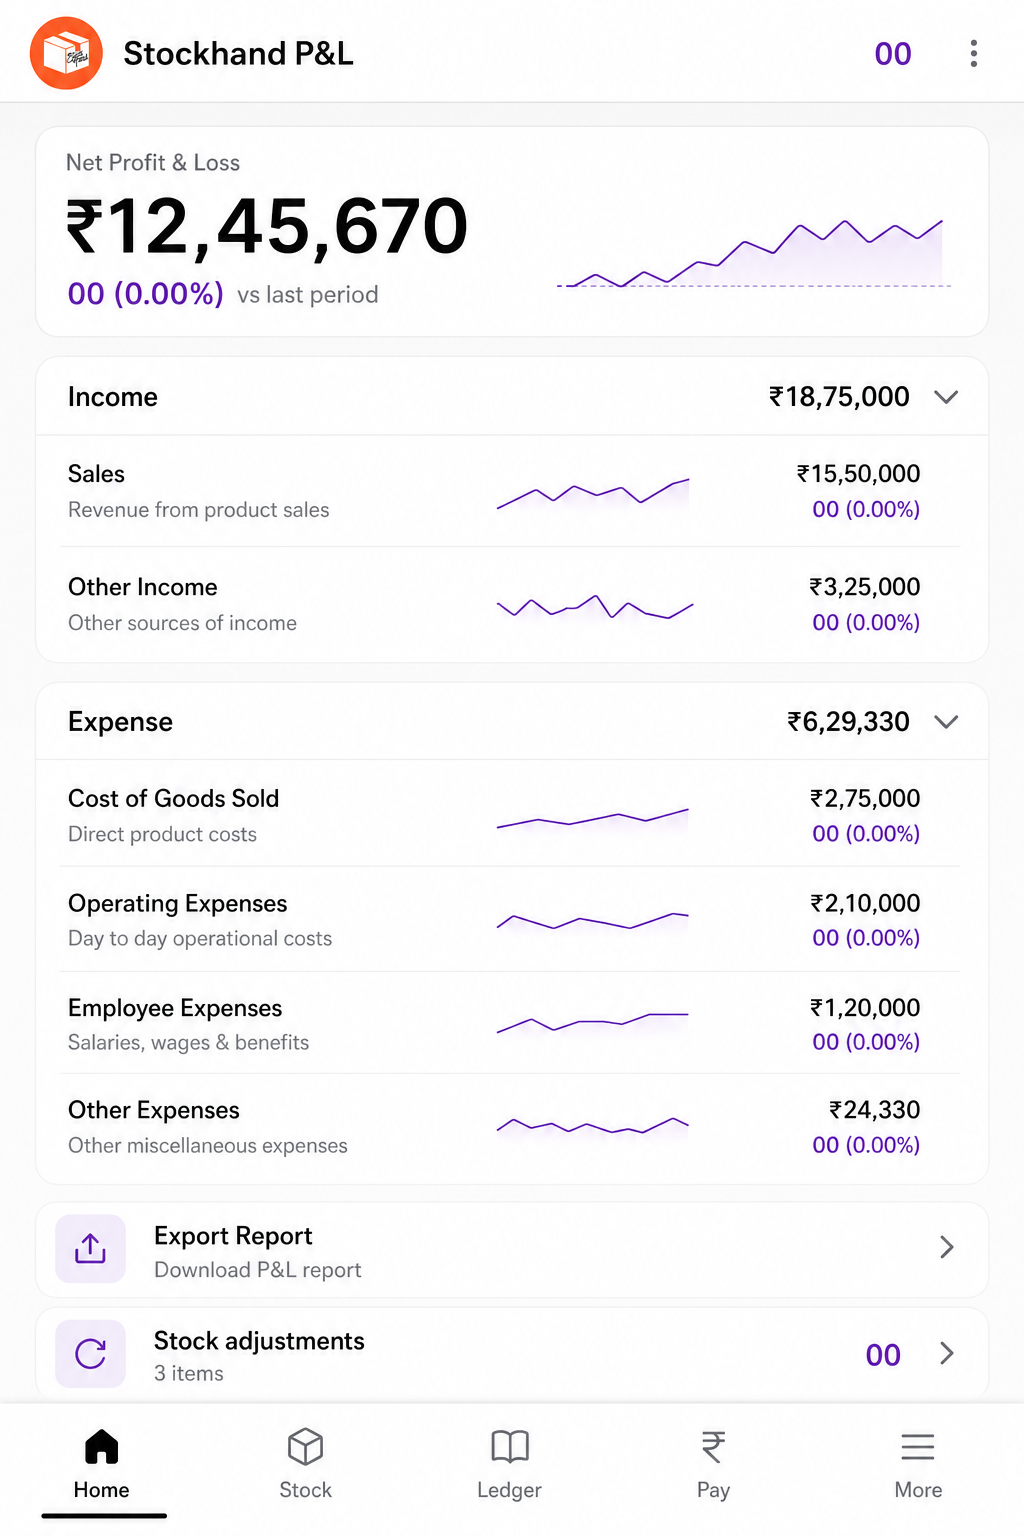Screen dimensions: 1024x1536
Task: Tap Operating Expenses amount ₹2,10,000
Action: [x=864, y=904]
